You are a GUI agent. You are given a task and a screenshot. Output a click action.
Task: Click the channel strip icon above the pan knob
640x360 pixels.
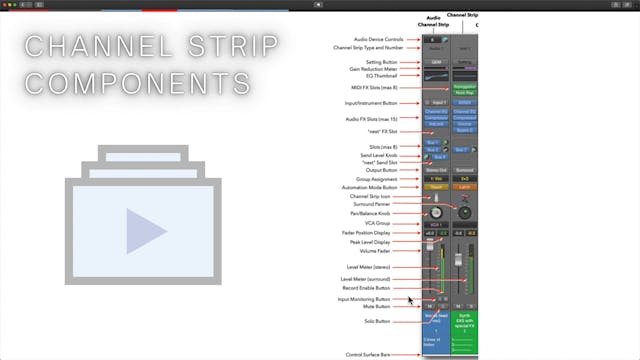click(x=436, y=198)
